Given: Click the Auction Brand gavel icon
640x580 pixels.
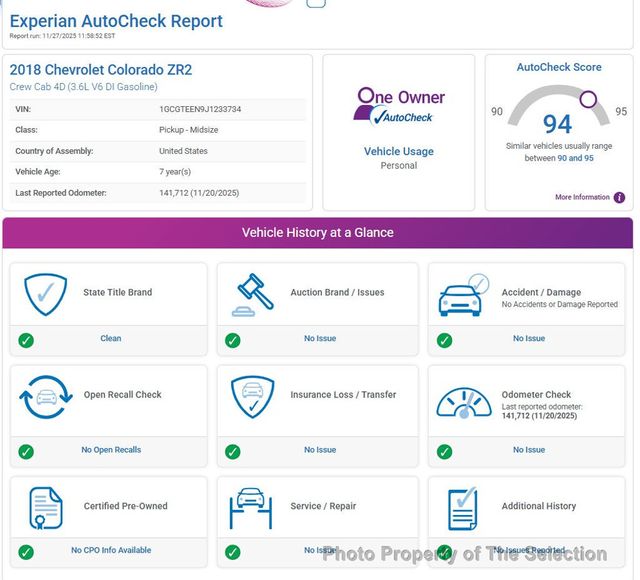Looking at the screenshot, I should [255, 293].
